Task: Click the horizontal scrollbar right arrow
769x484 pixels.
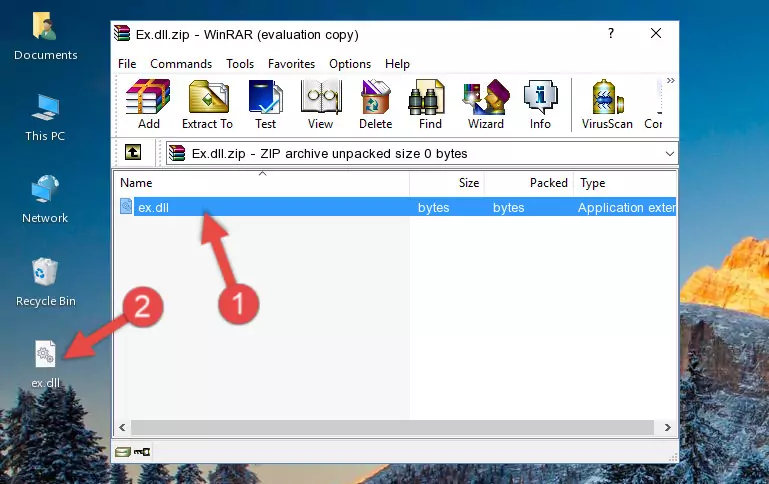Action: click(667, 428)
